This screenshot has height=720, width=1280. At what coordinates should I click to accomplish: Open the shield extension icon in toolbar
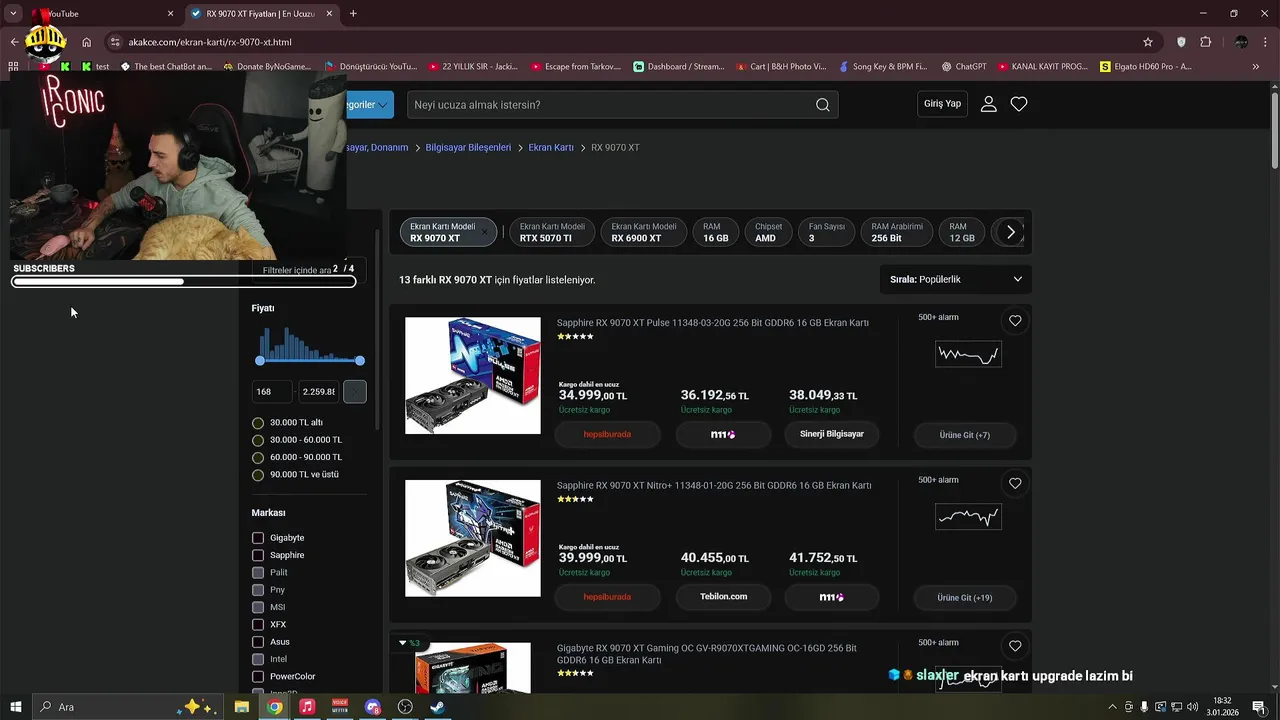(x=1181, y=42)
